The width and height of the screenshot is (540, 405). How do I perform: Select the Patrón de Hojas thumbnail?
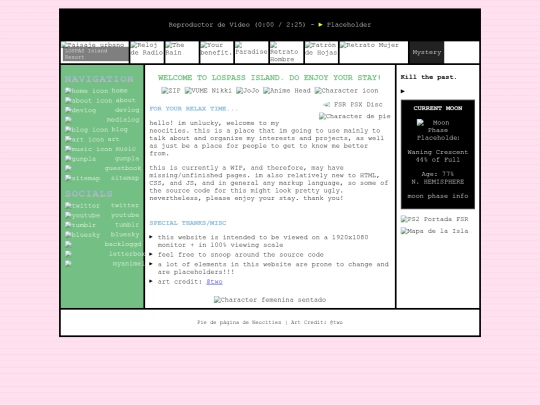(x=321, y=52)
